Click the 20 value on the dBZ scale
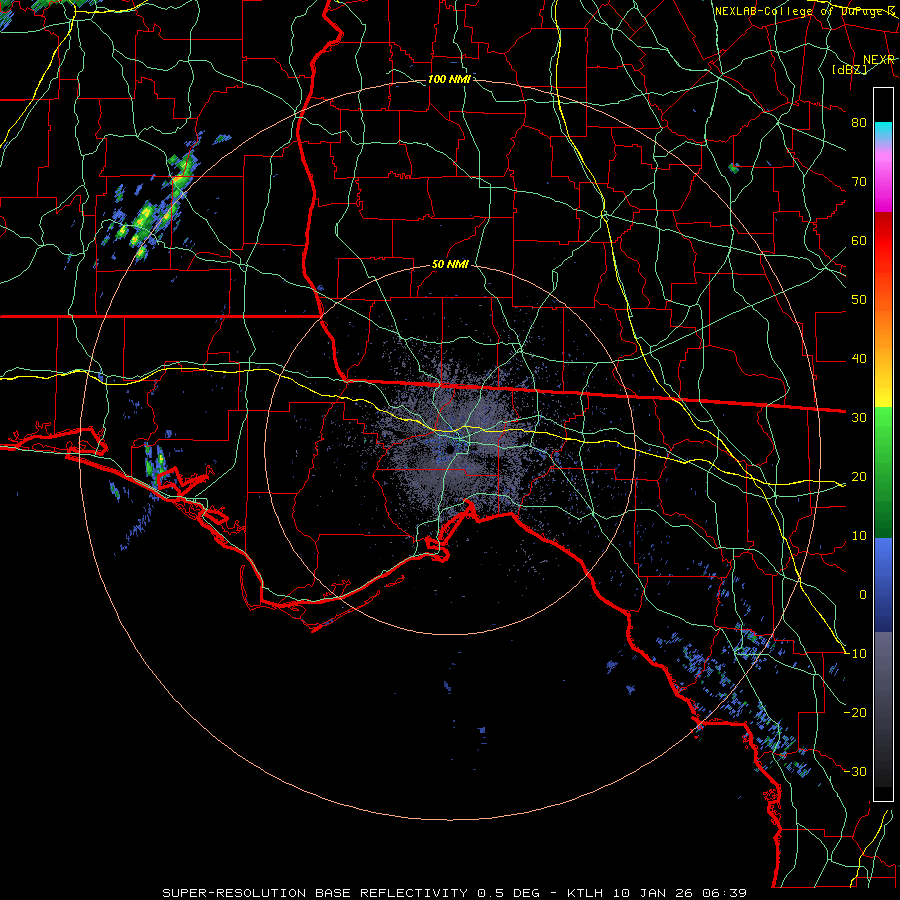900x900 pixels. pos(859,476)
